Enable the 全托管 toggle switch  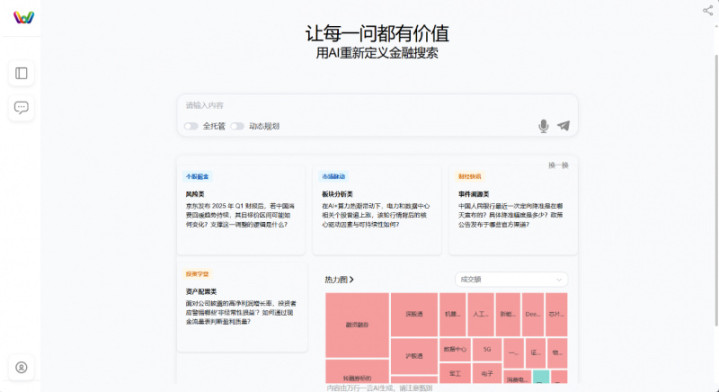click(x=191, y=126)
